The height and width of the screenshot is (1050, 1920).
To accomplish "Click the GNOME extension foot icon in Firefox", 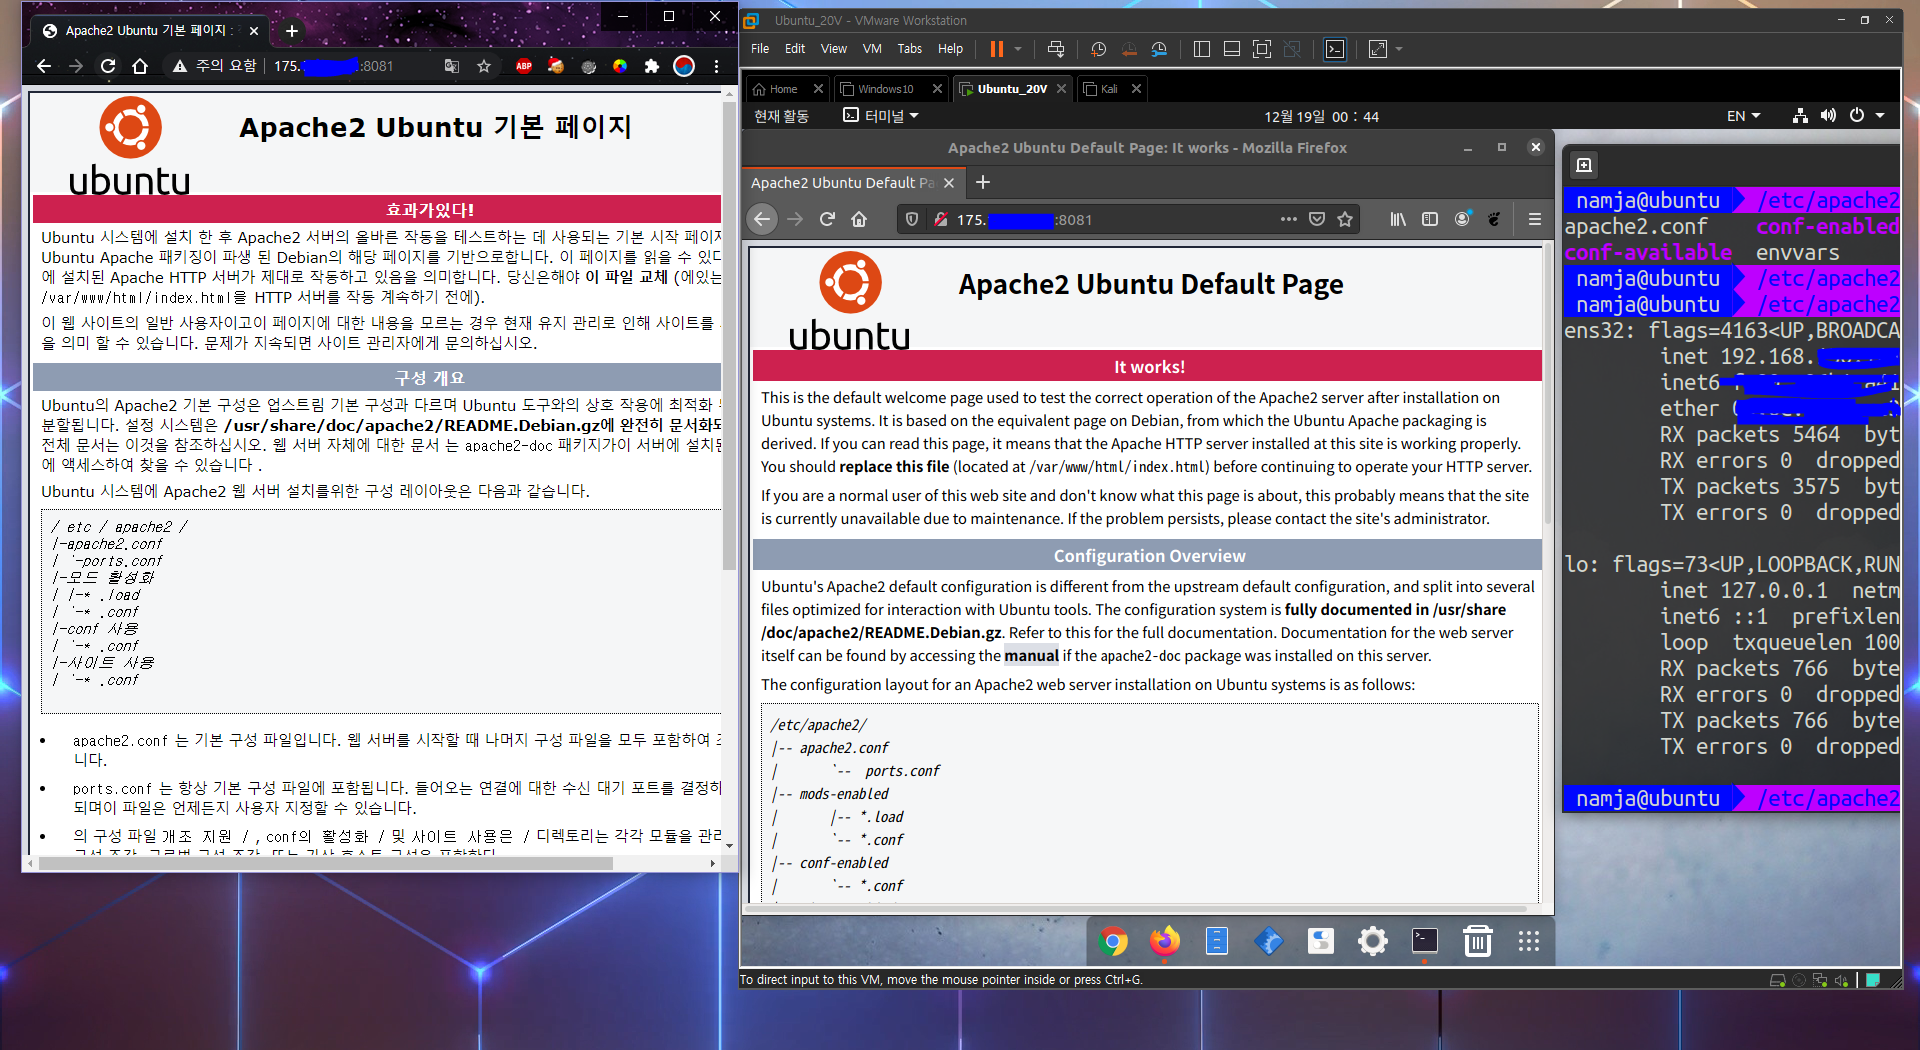I will [x=1494, y=219].
